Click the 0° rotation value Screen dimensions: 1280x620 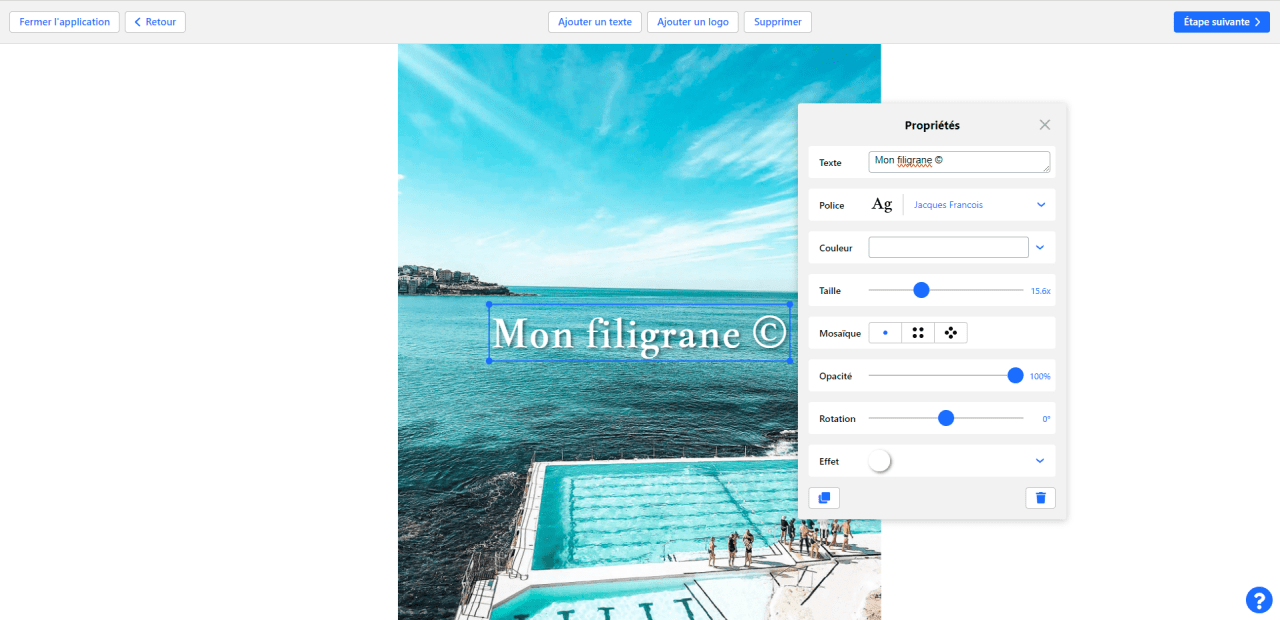(1046, 419)
